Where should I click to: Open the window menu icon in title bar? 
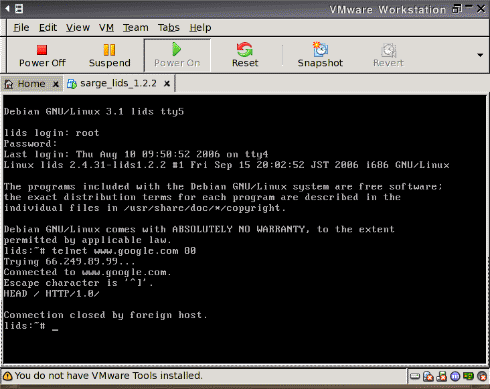point(19,9)
